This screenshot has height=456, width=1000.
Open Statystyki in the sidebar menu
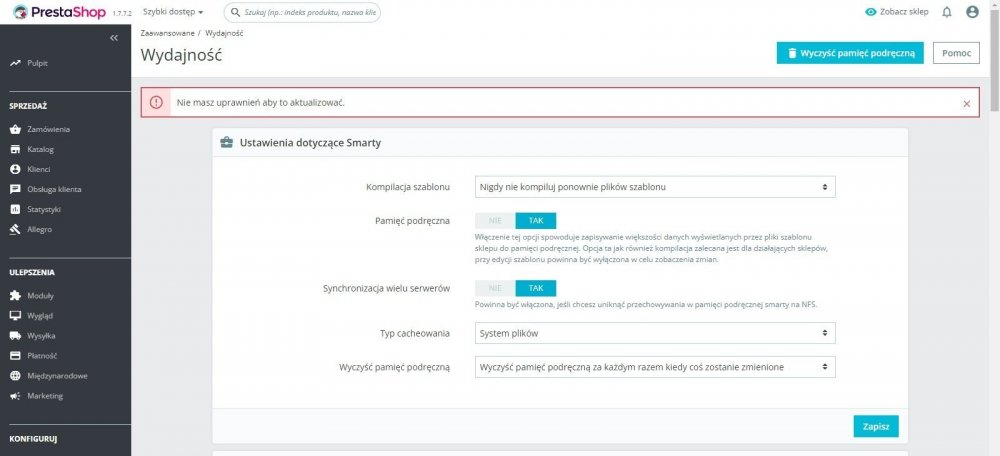pyautogui.click(x=45, y=209)
